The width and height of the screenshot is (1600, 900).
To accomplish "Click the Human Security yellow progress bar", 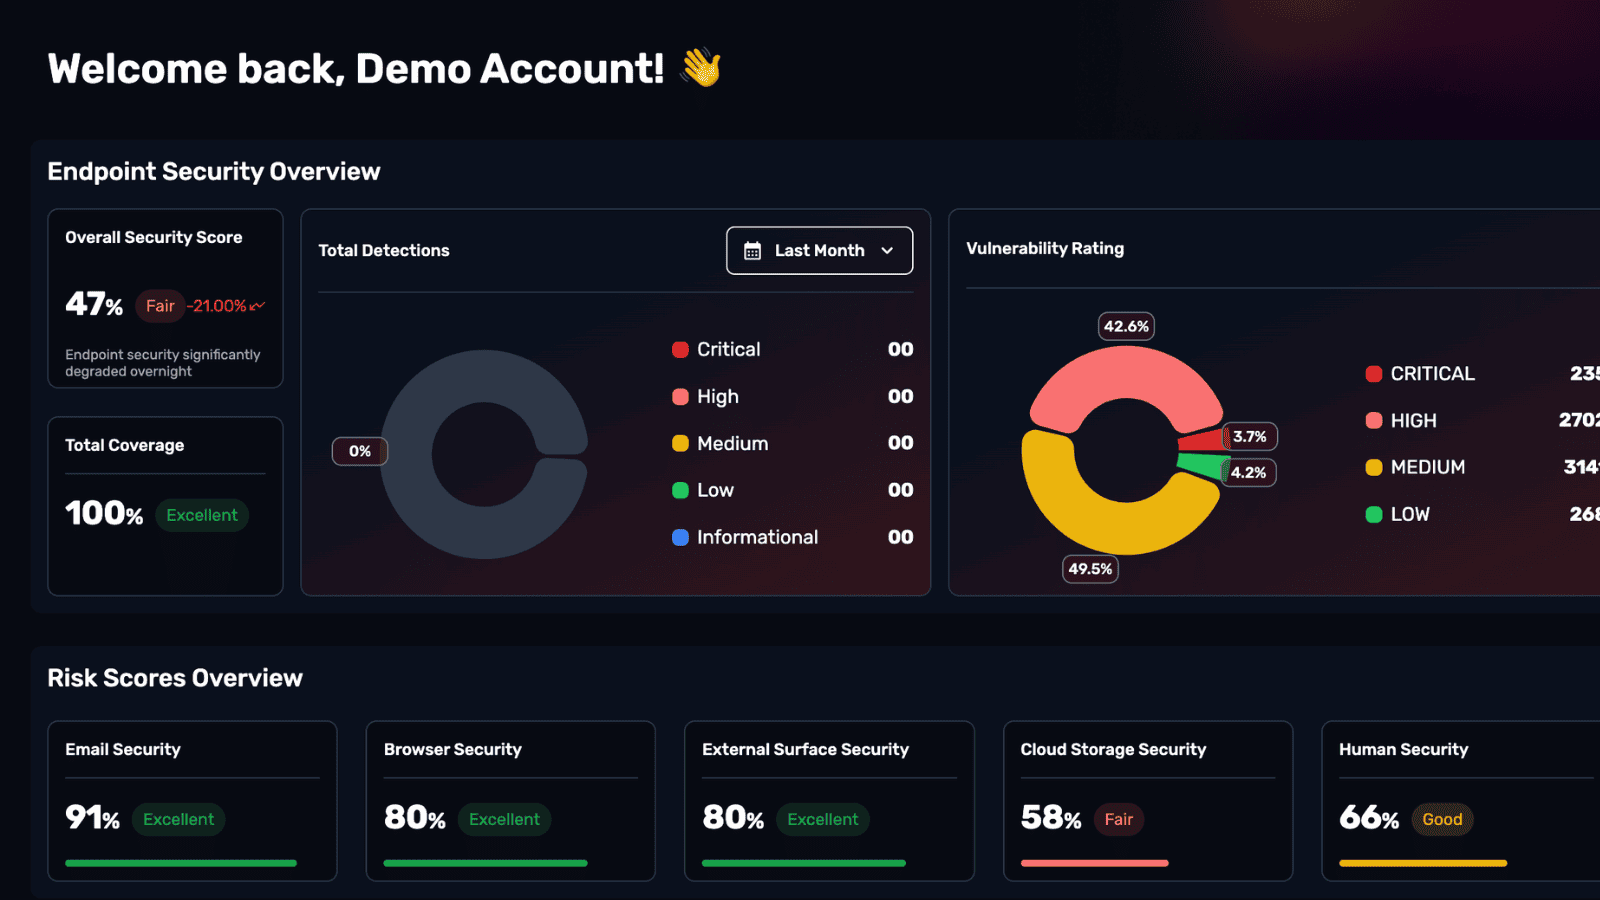I will point(1423,863).
